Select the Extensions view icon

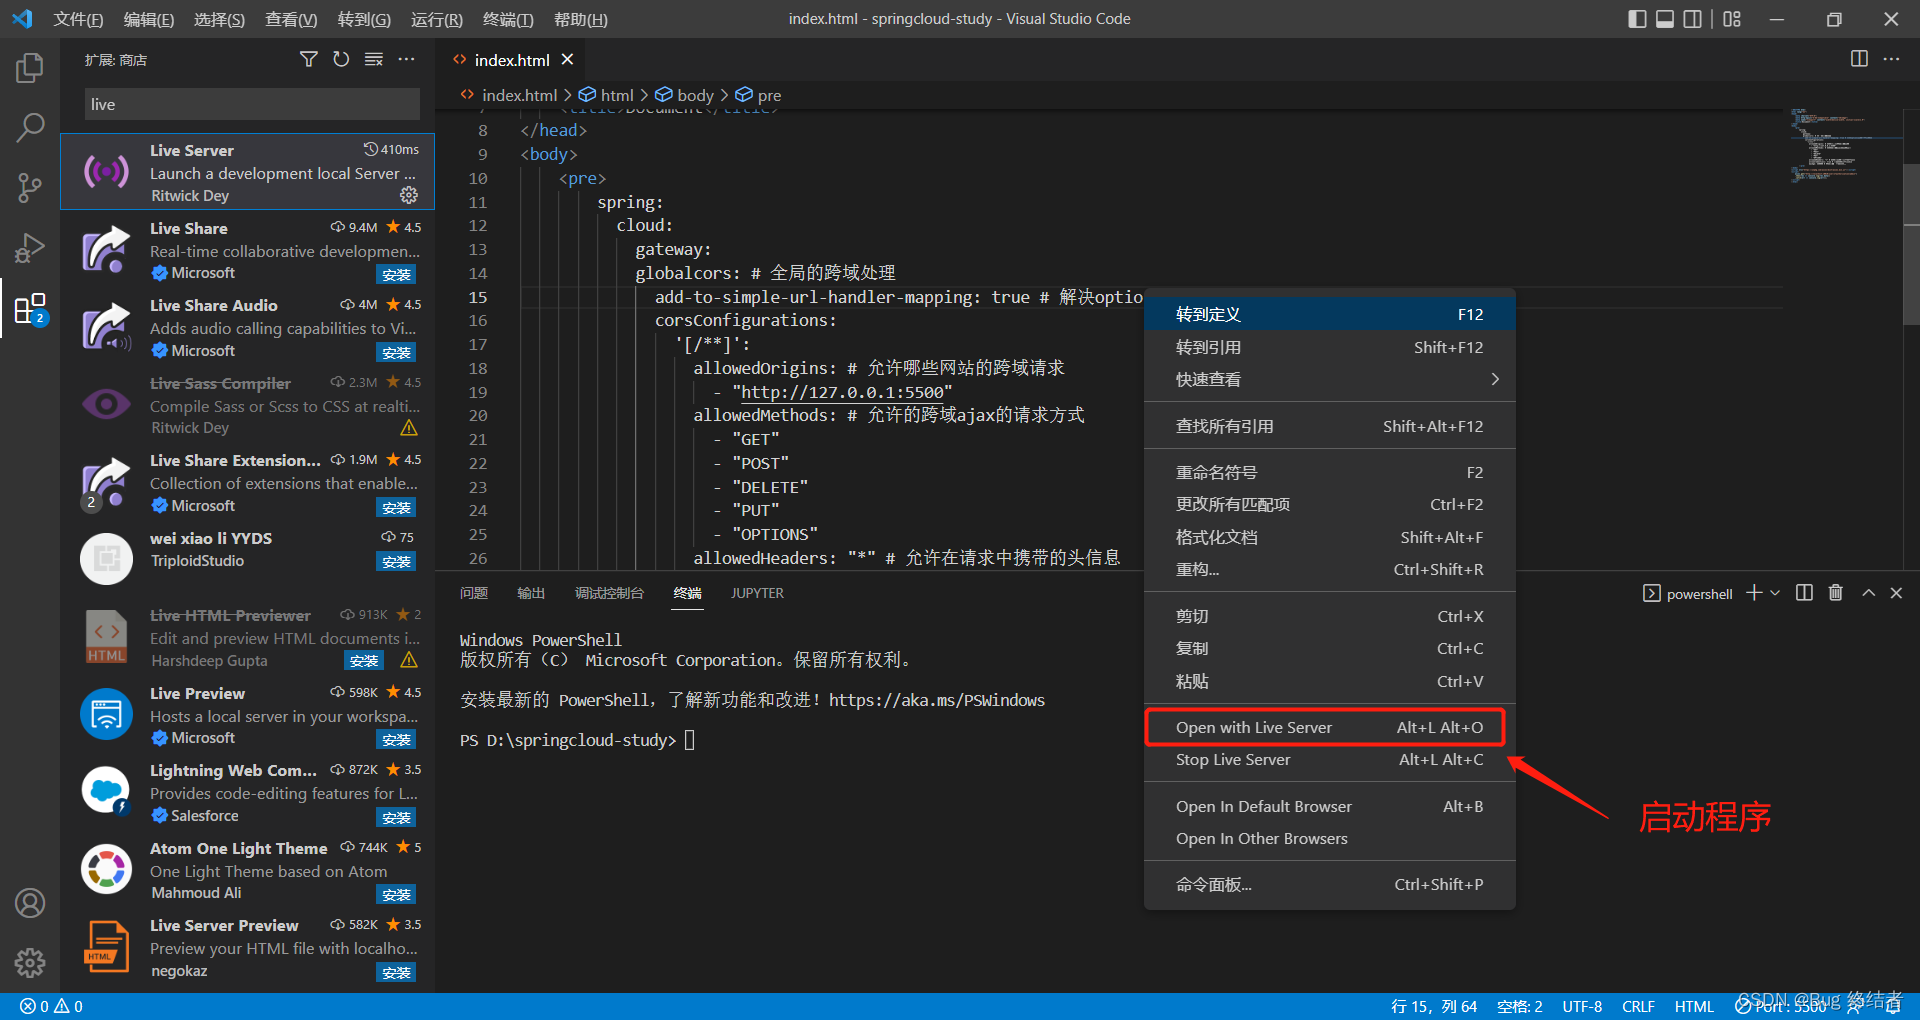30,308
